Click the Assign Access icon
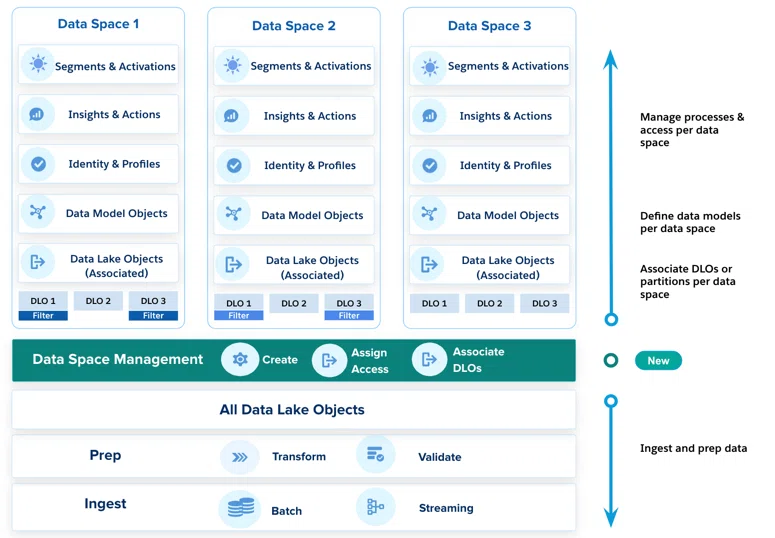The width and height of the screenshot is (775, 538). click(x=329, y=360)
